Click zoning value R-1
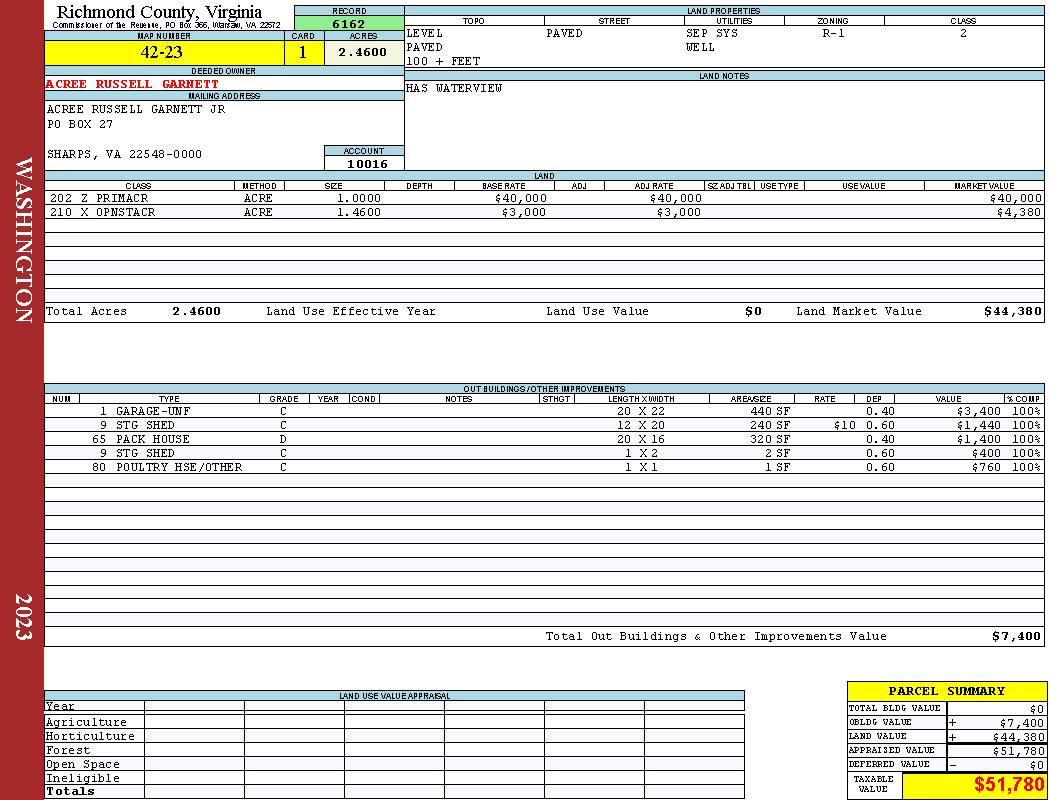Viewport: 1050px width, 800px height. coord(834,33)
